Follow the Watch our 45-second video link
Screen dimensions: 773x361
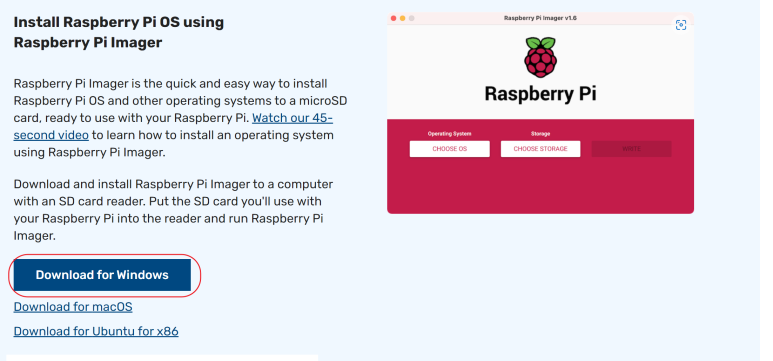point(173,126)
